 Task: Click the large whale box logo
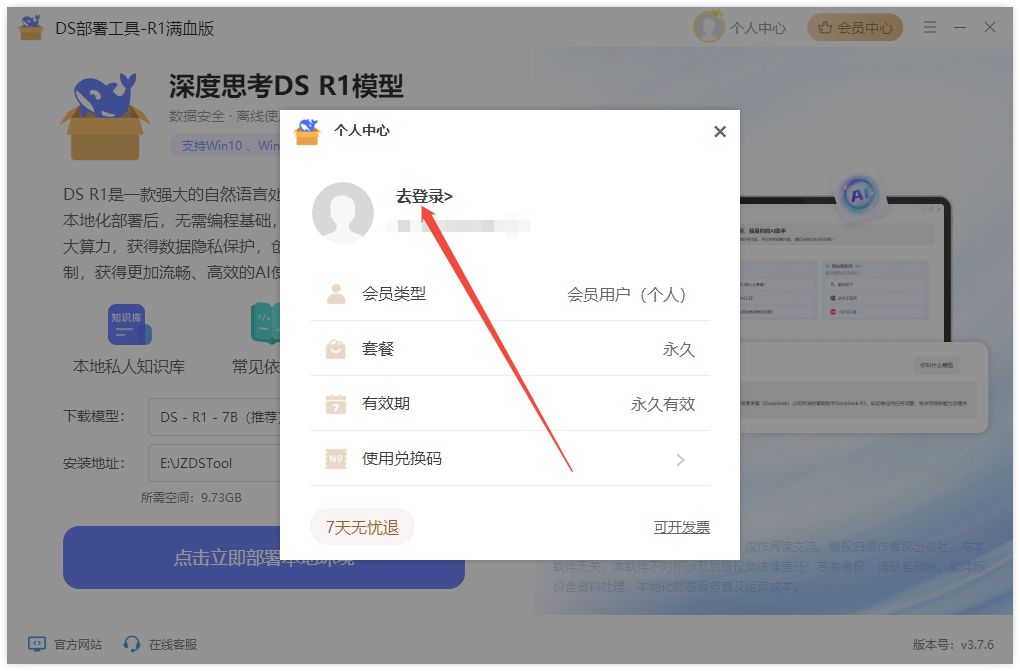tap(105, 116)
